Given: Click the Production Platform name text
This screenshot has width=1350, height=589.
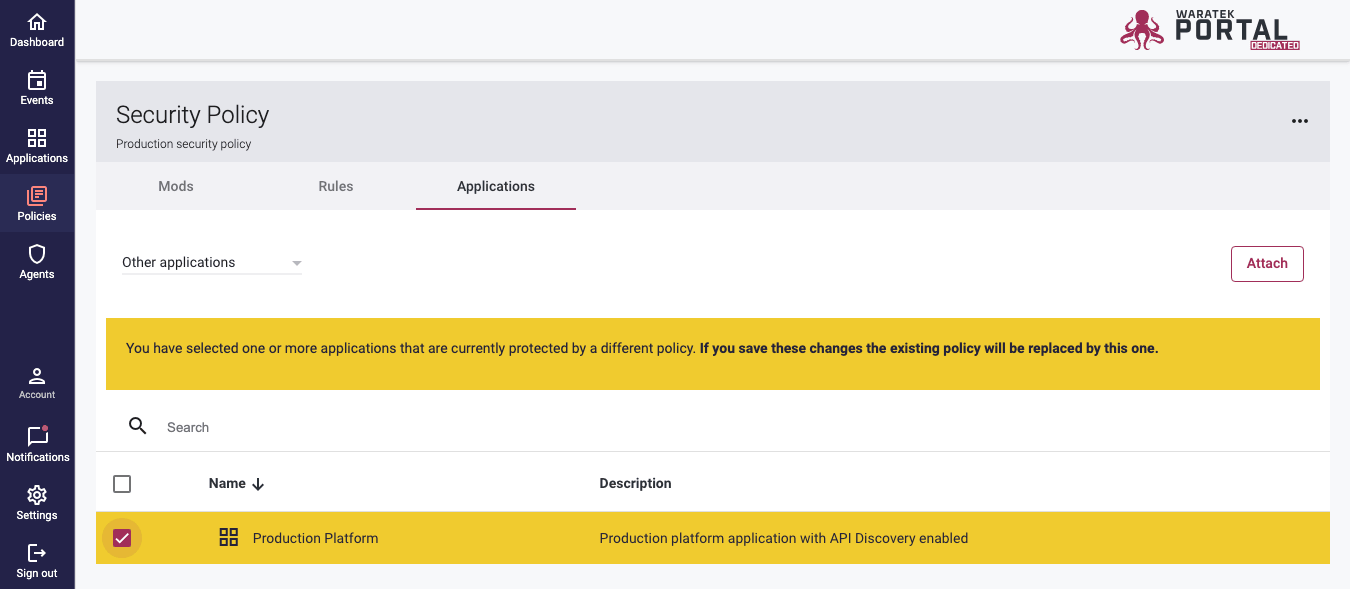Looking at the screenshot, I should tap(315, 538).
